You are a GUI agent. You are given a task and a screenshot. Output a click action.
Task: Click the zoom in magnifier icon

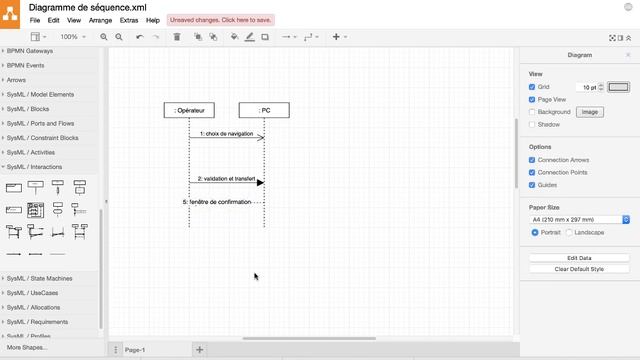click(104, 37)
